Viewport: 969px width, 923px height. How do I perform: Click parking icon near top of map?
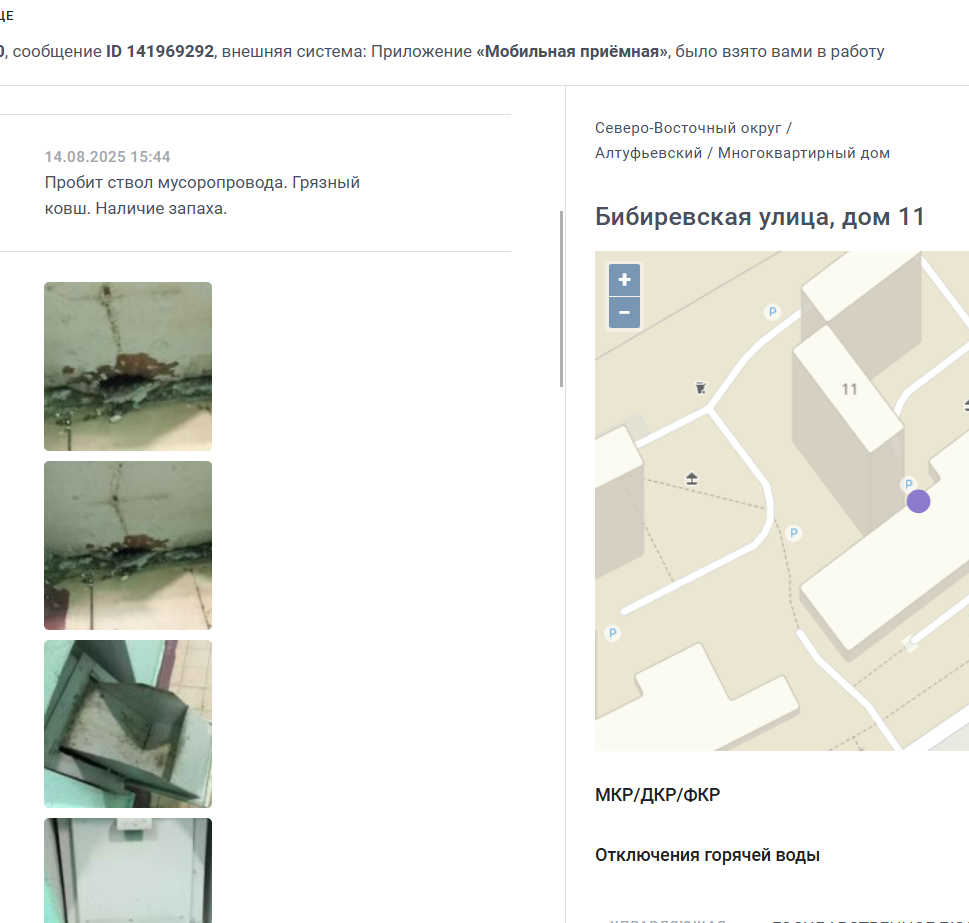(772, 312)
